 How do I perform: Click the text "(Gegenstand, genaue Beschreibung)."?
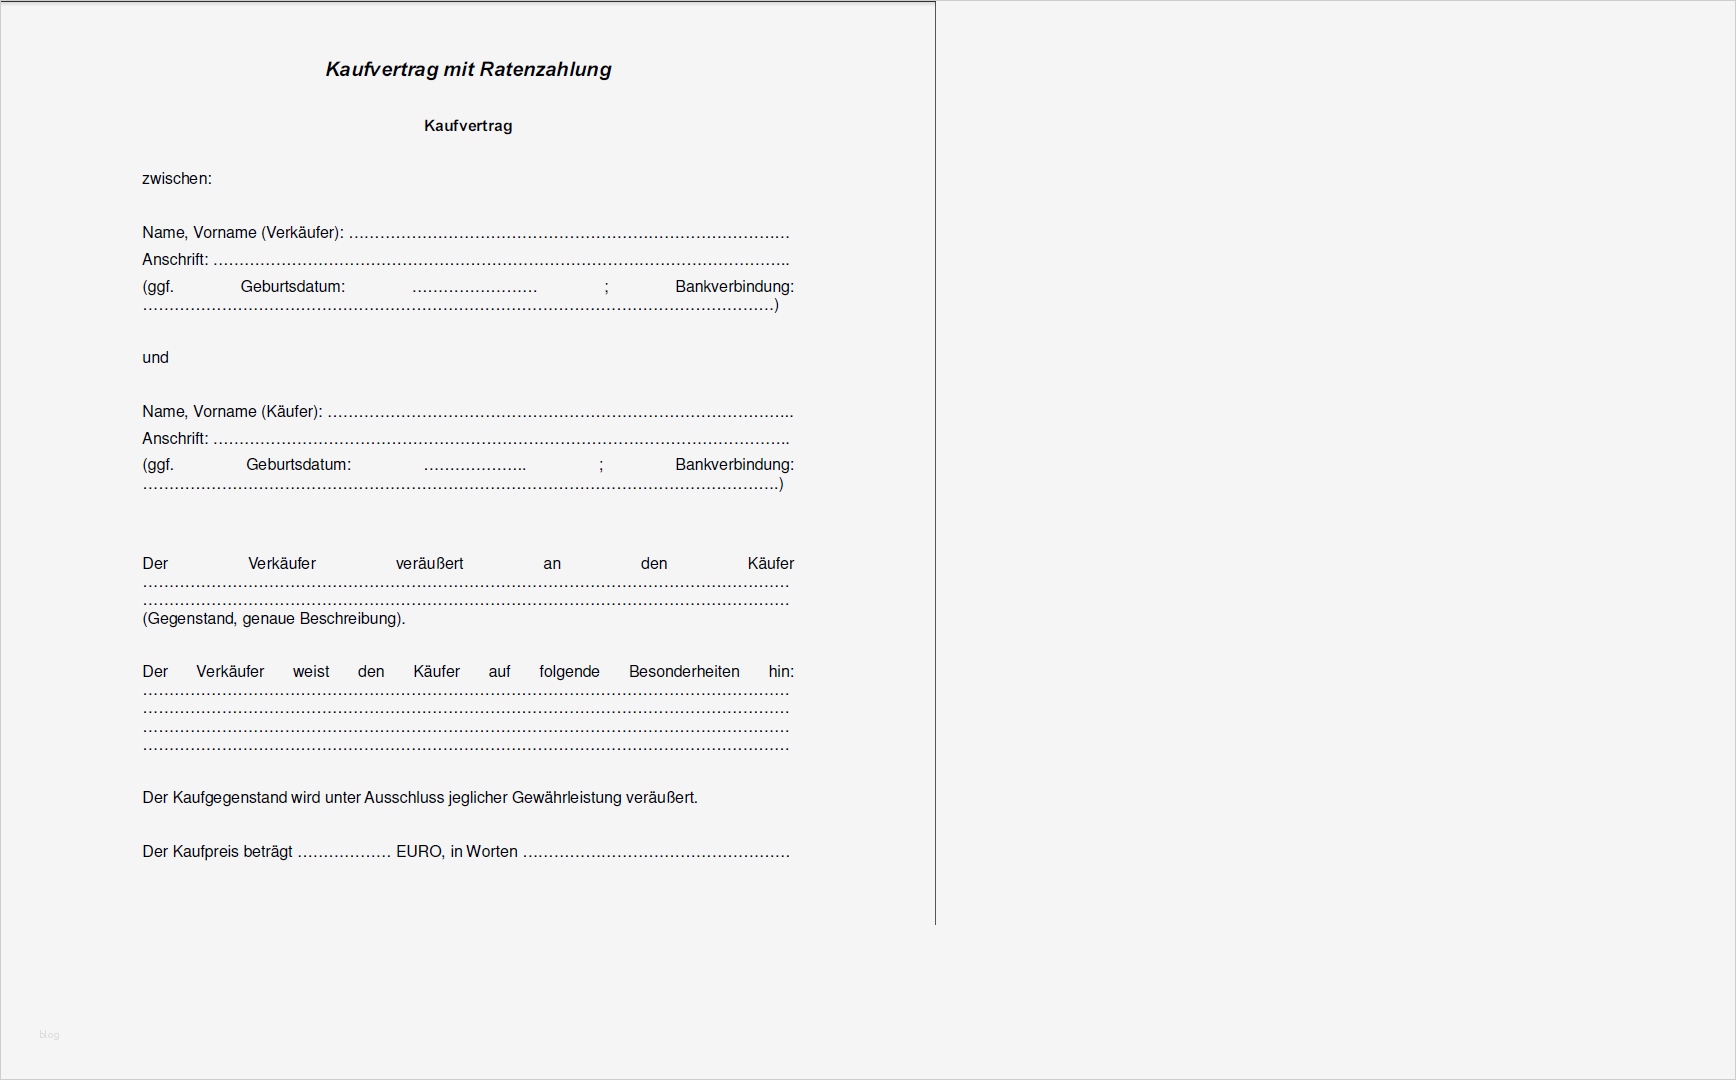pyautogui.click(x=274, y=619)
